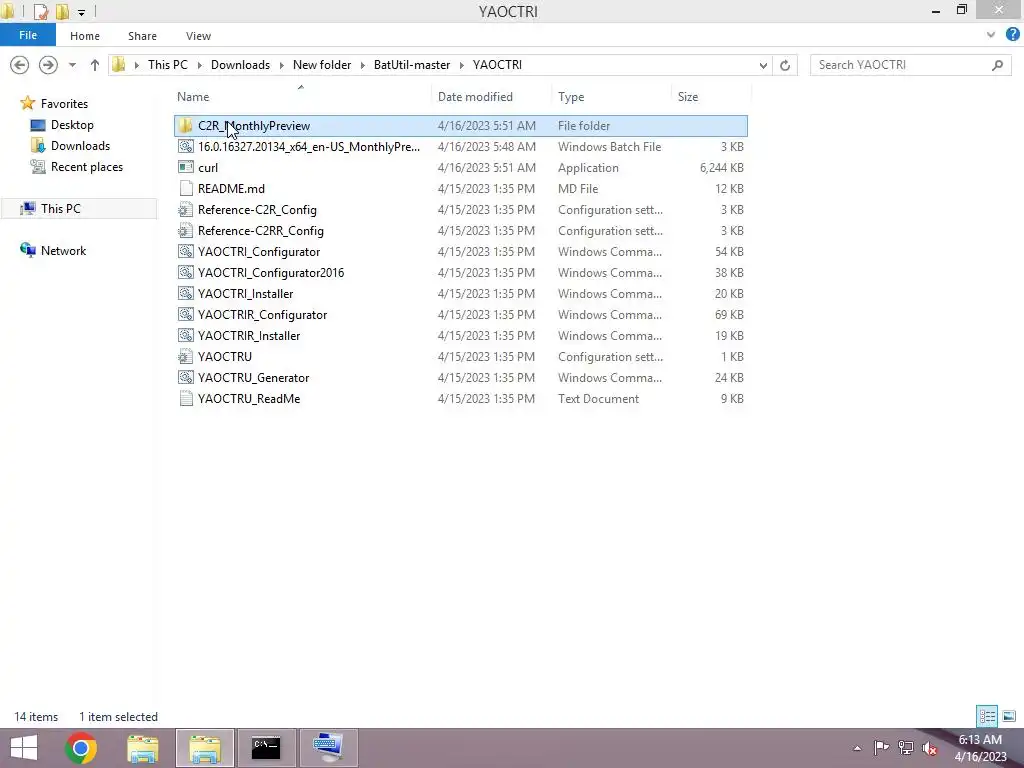1024x768 pixels.
Task: Select YAOCTRU_Generator script icon
Action: tap(186, 377)
